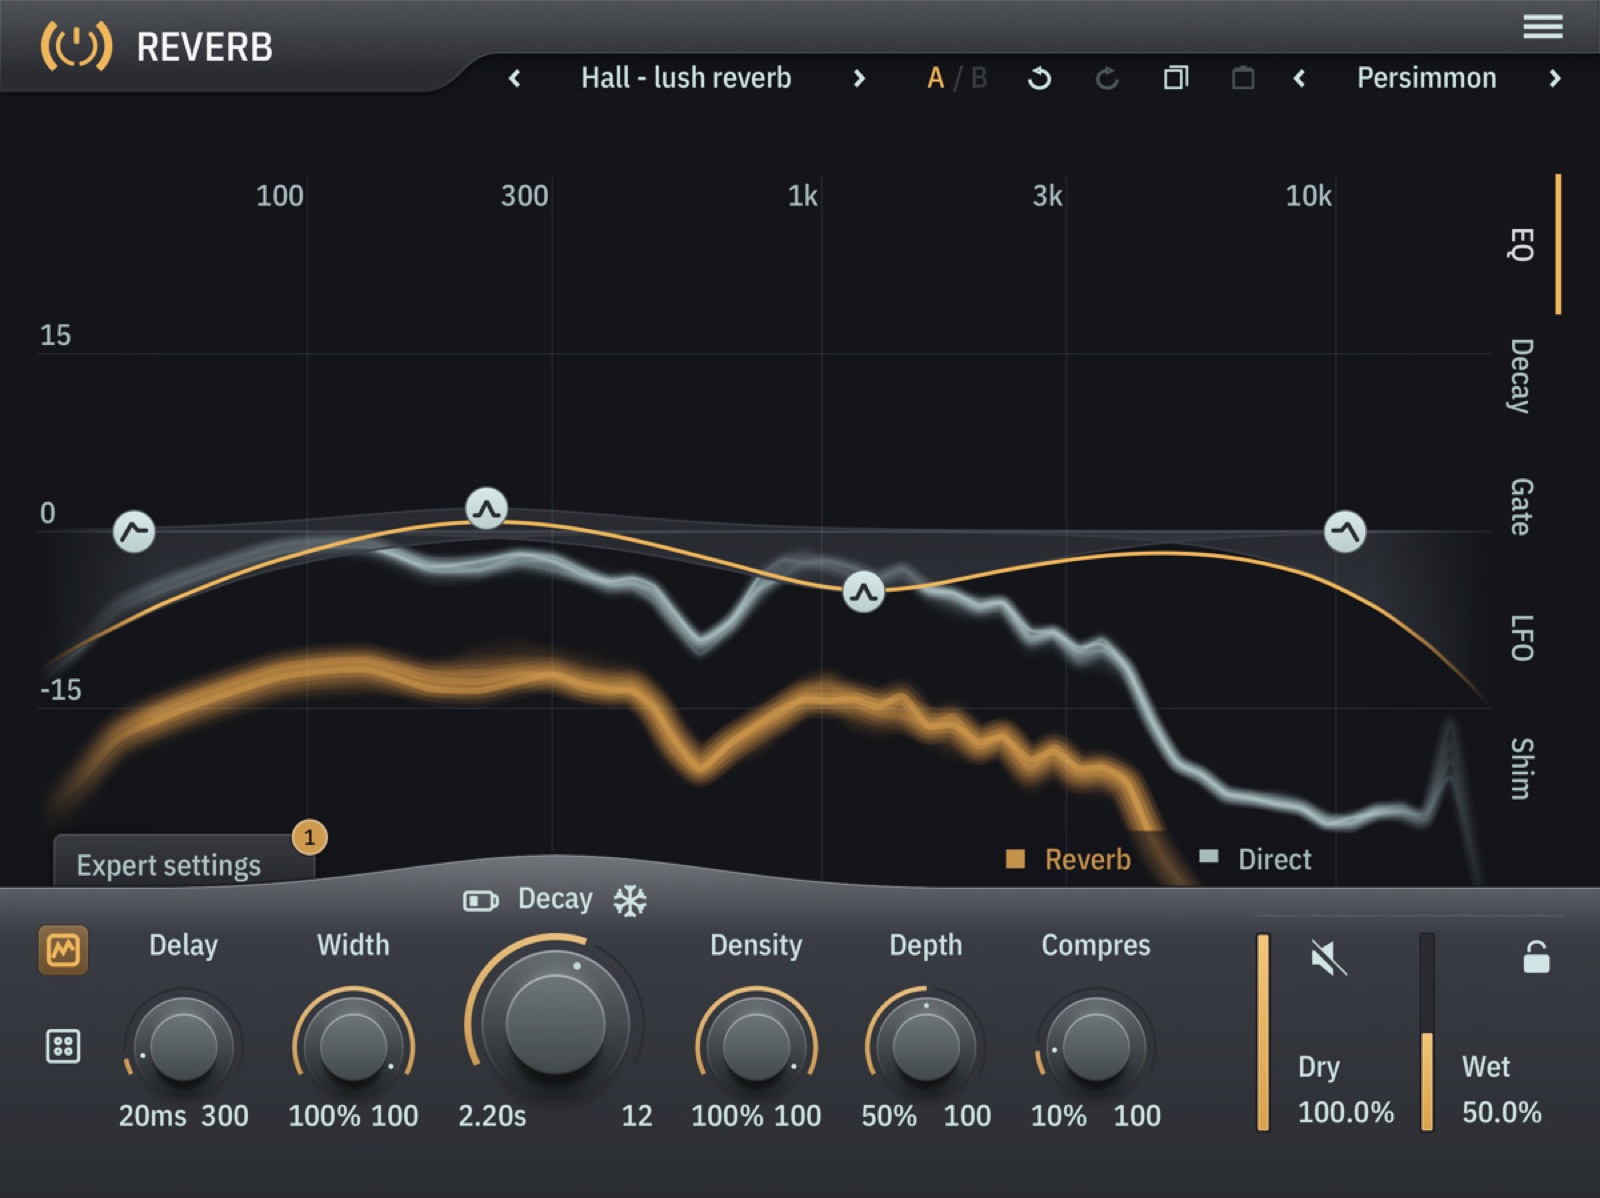
Task: Switch to the Decay tab
Action: 1521,376
